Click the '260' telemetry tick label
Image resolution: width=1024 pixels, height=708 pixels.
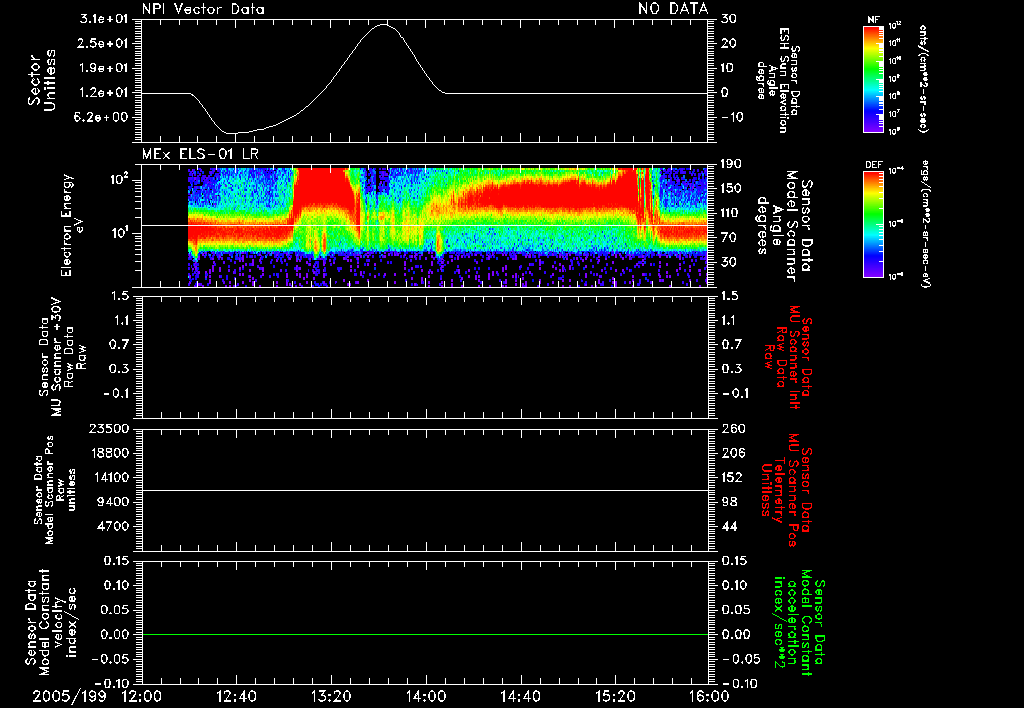pyautogui.click(x=733, y=429)
